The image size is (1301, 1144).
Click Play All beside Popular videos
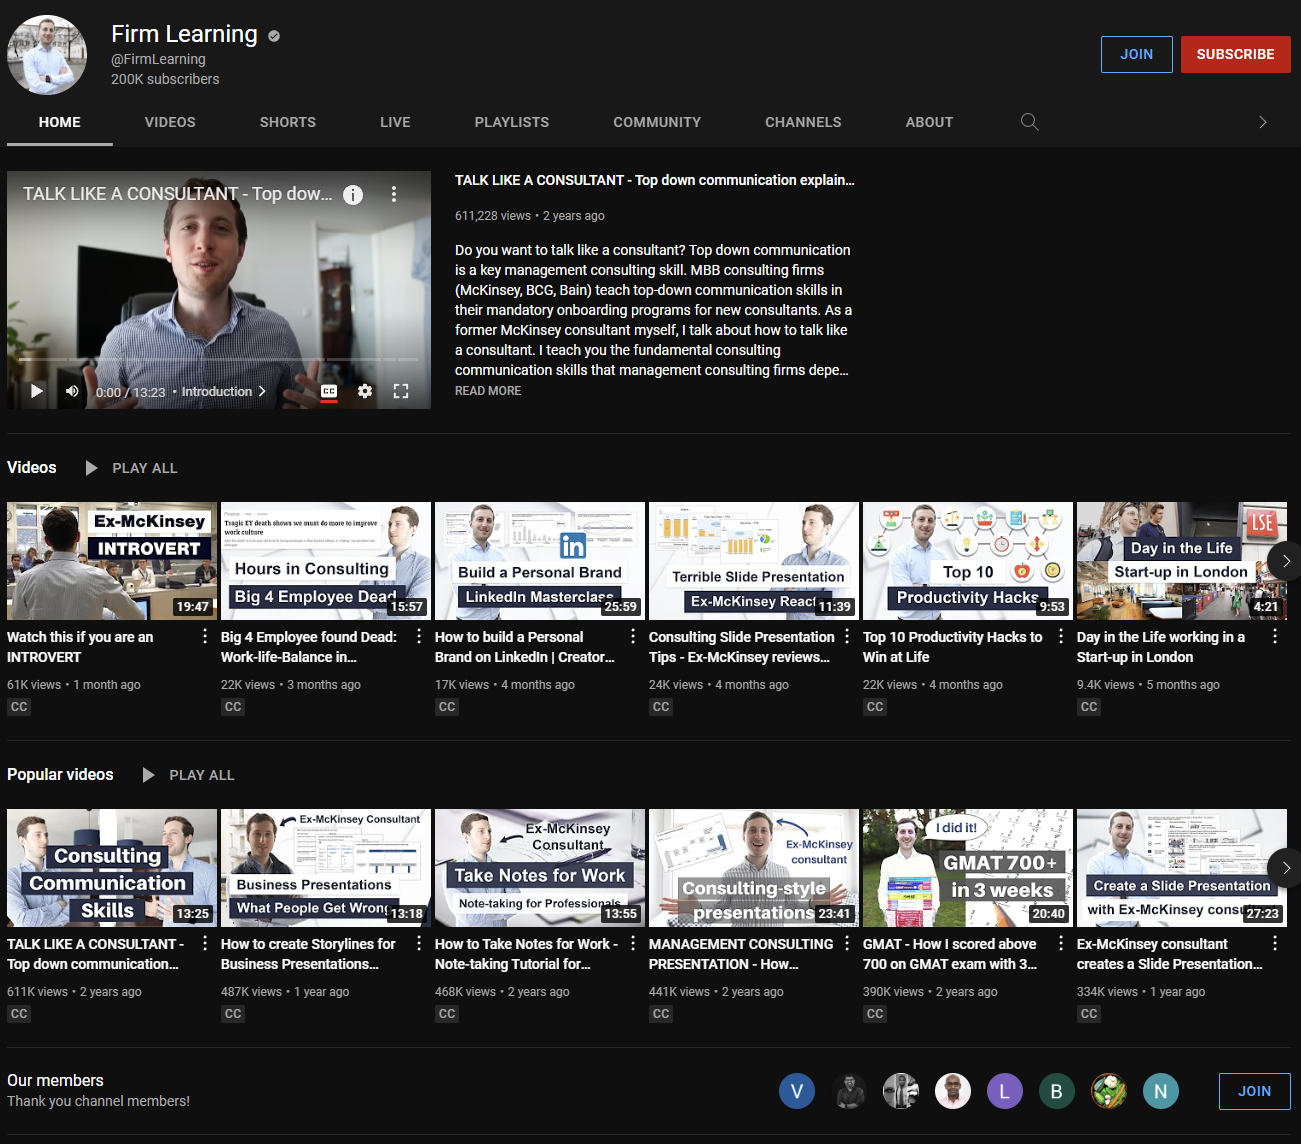click(x=189, y=775)
